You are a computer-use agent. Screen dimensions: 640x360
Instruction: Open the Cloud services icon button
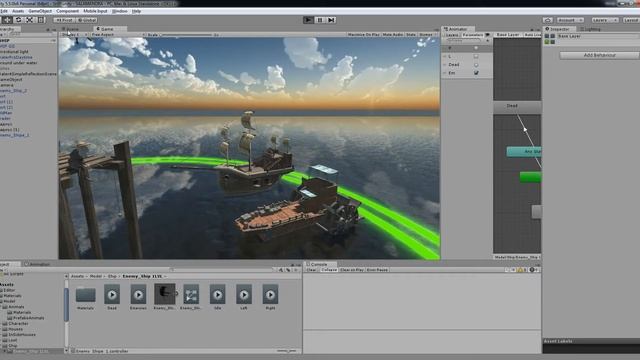(548, 20)
